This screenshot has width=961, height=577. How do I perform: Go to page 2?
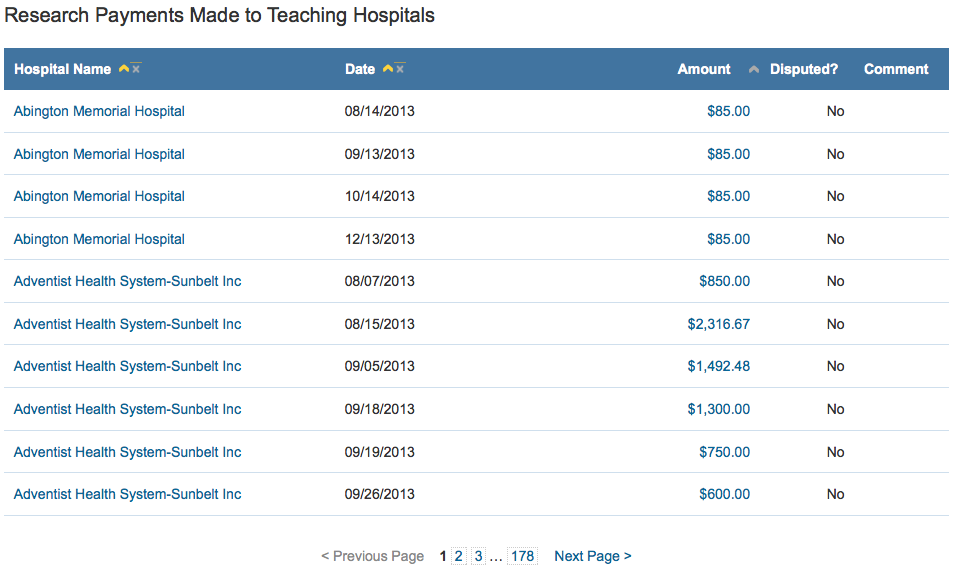(458, 556)
